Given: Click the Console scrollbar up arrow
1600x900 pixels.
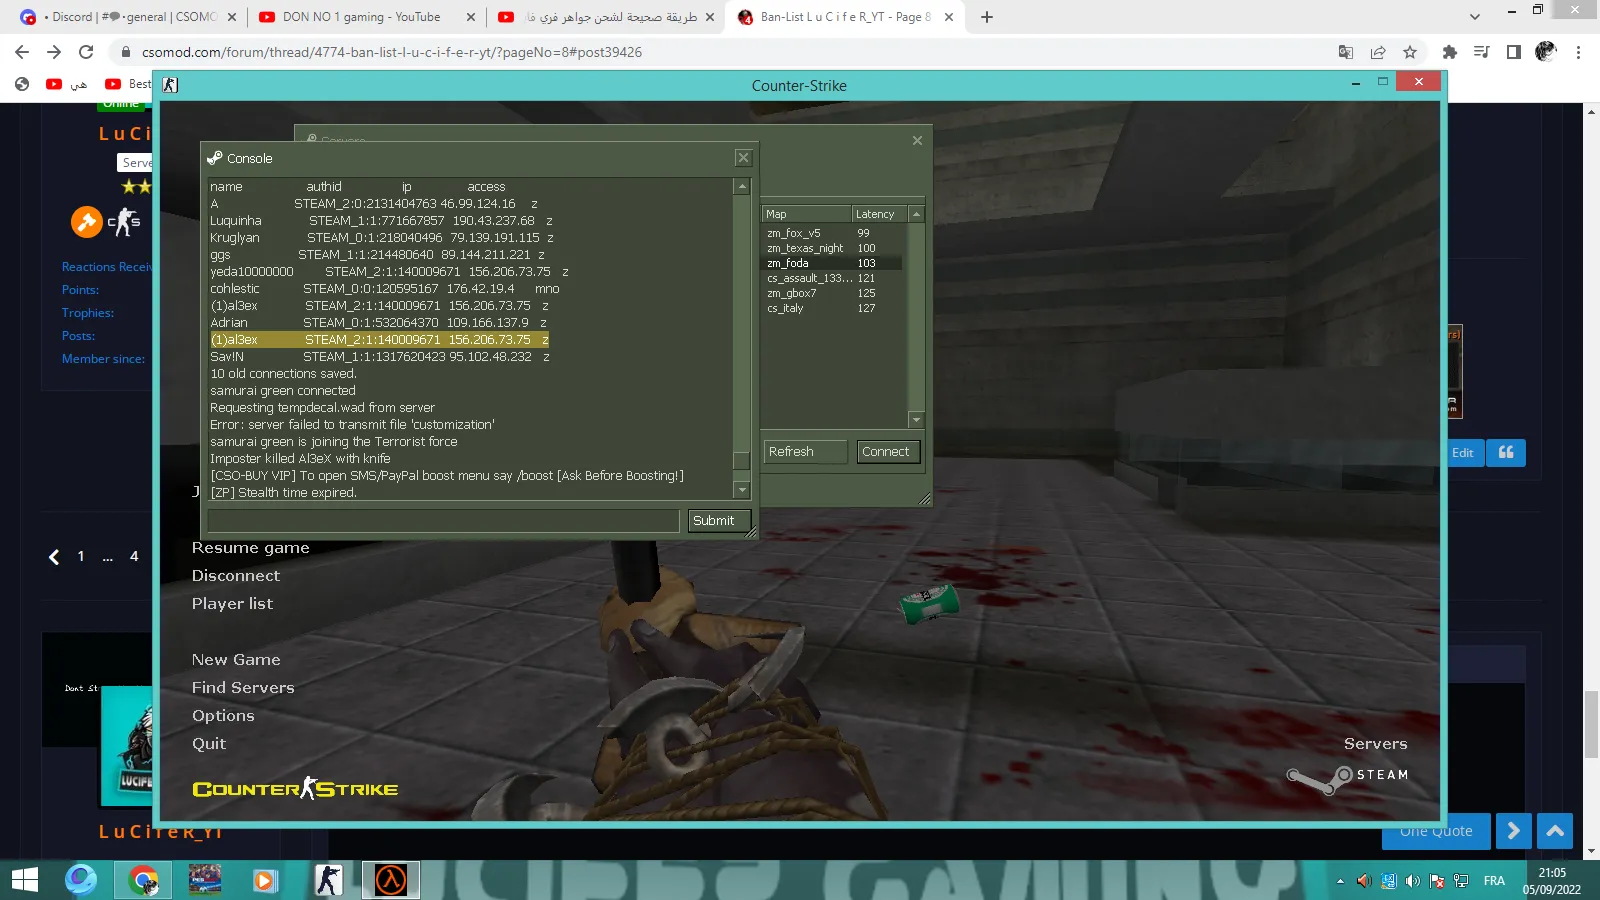Looking at the screenshot, I should point(742,186).
